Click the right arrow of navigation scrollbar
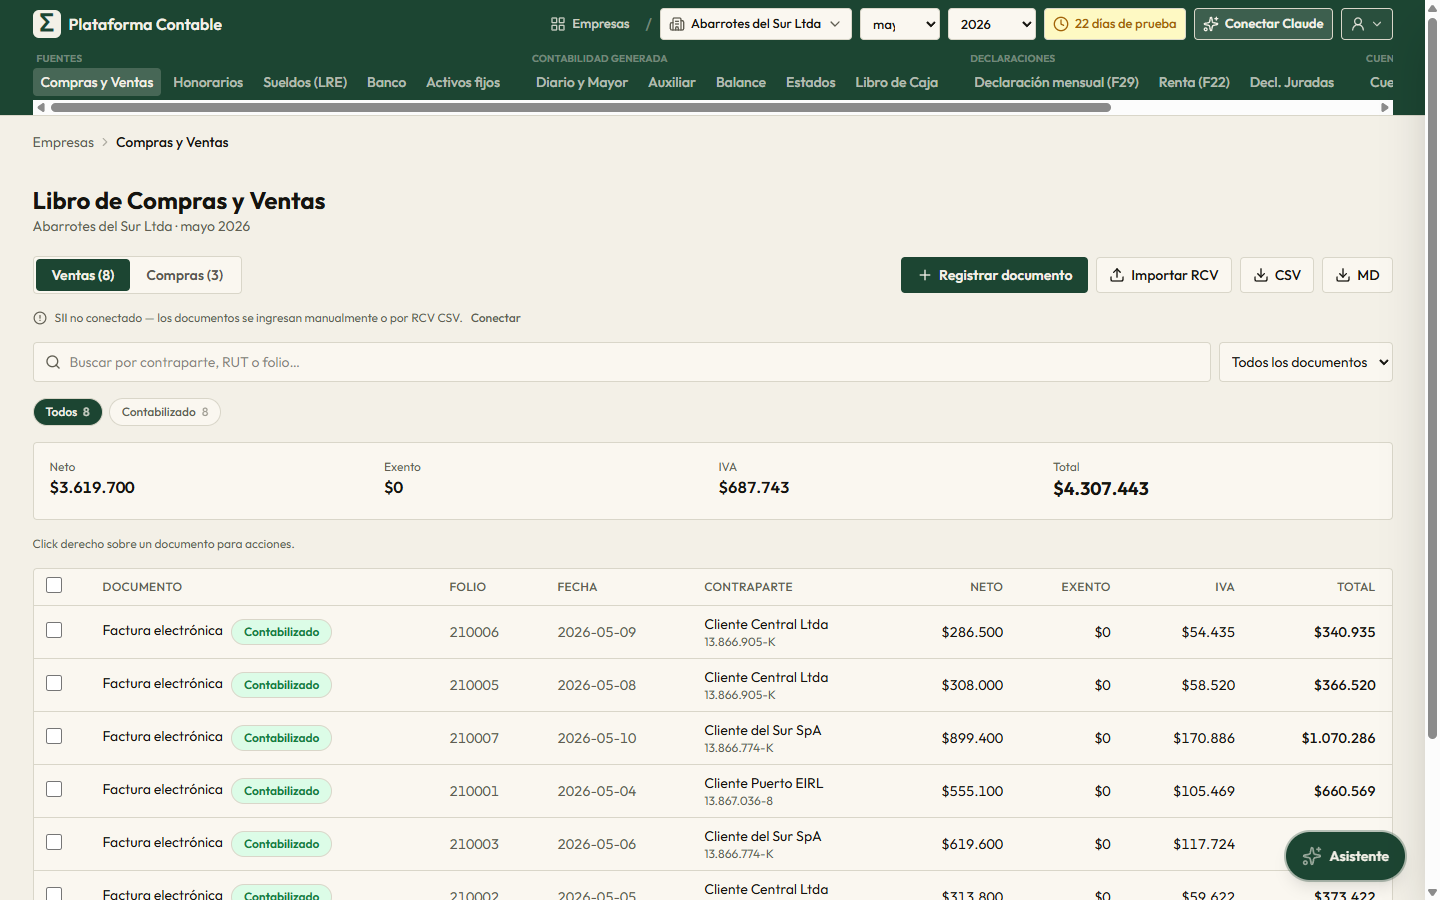The width and height of the screenshot is (1440, 900). click(x=1385, y=107)
